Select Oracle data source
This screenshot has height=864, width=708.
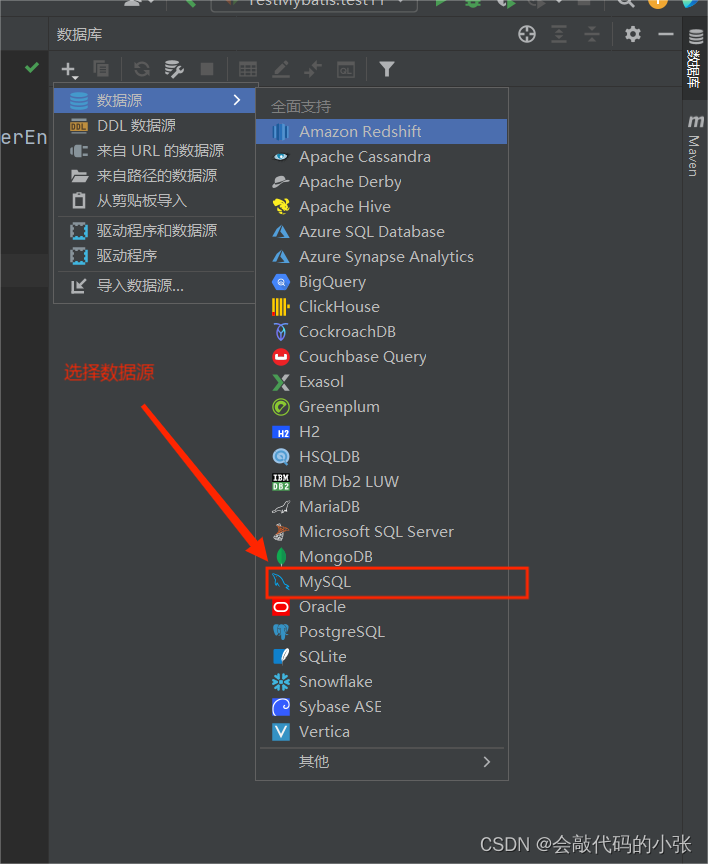(x=381, y=607)
